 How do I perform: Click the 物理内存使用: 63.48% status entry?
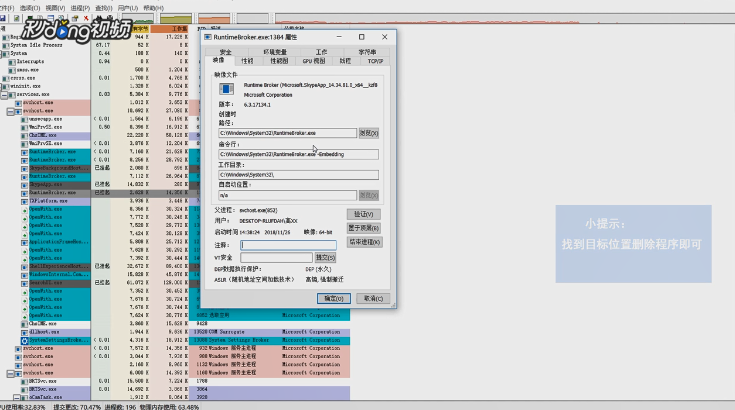click(169, 407)
